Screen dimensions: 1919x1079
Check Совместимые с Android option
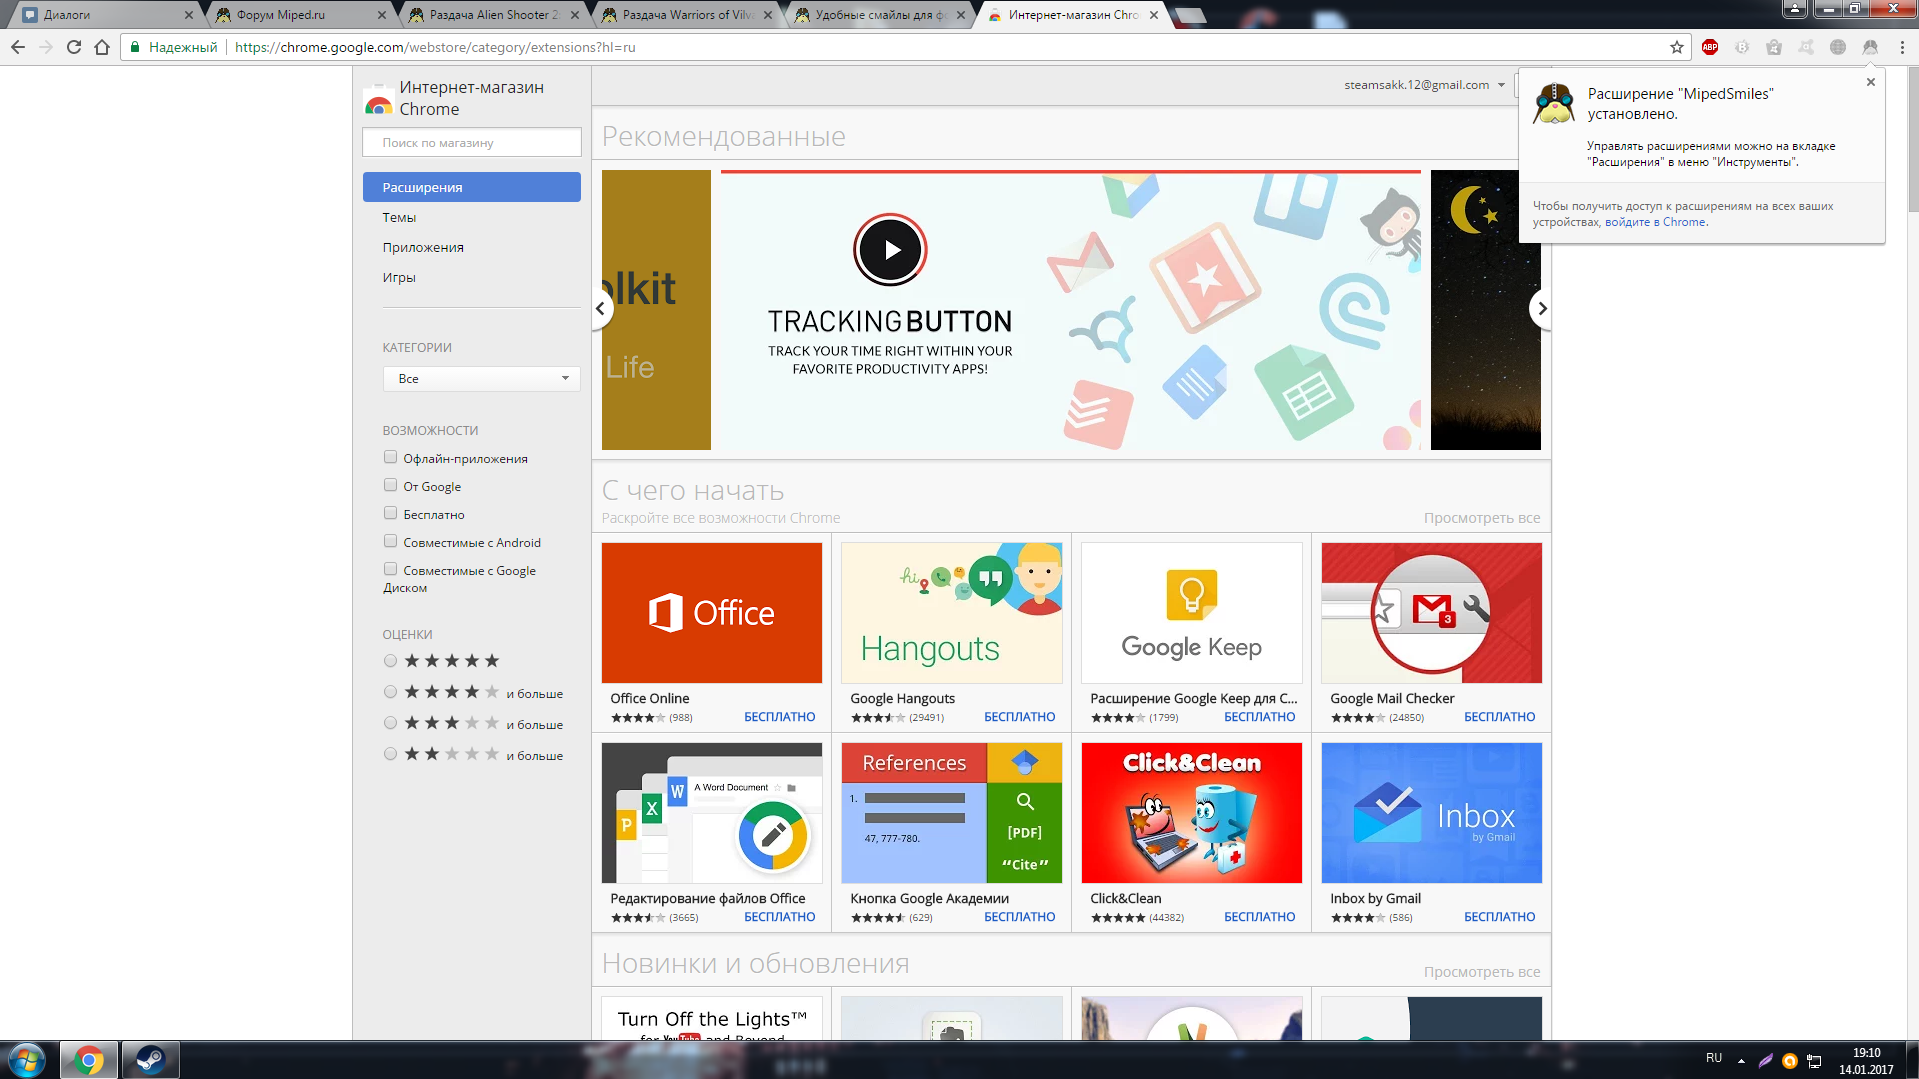(391, 541)
